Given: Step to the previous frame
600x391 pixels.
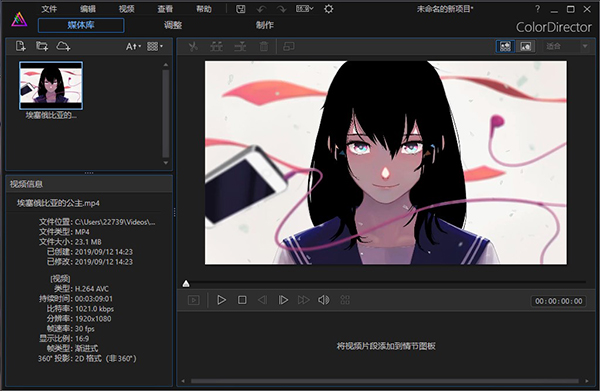Looking at the screenshot, I should pyautogui.click(x=262, y=300).
